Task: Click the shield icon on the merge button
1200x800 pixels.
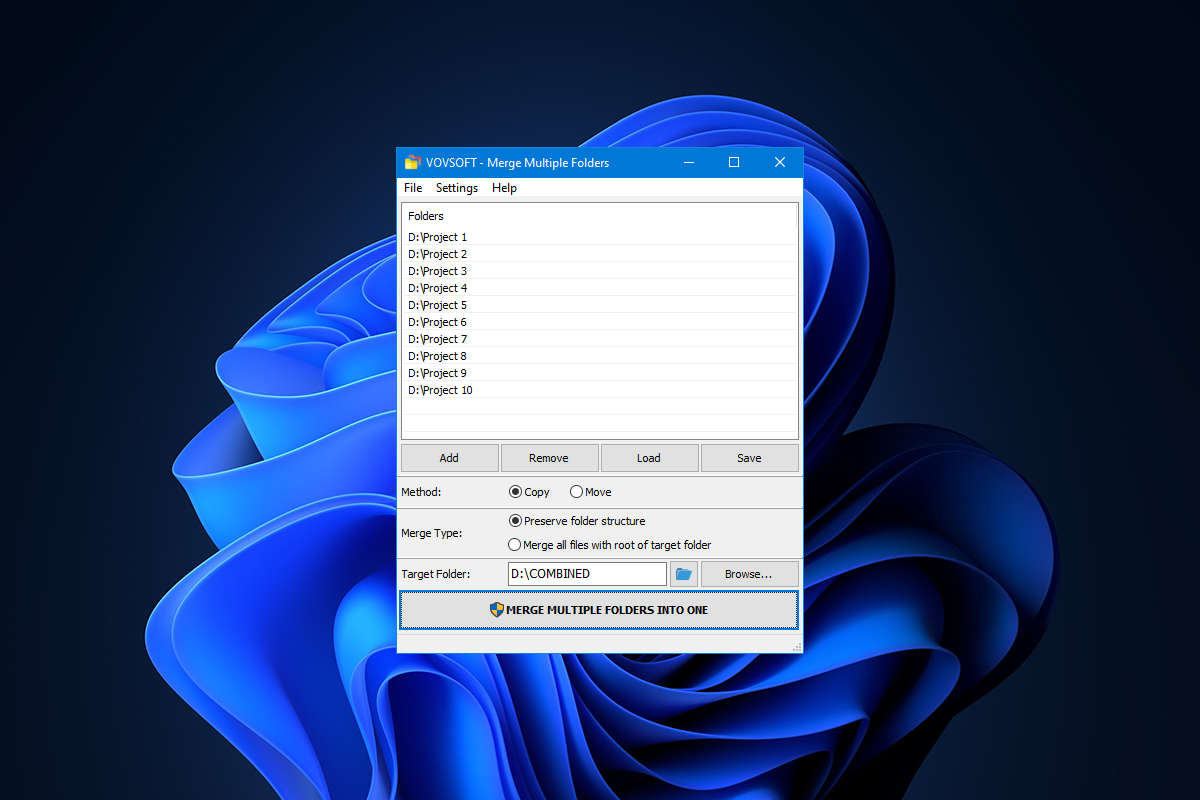Action: pos(497,609)
